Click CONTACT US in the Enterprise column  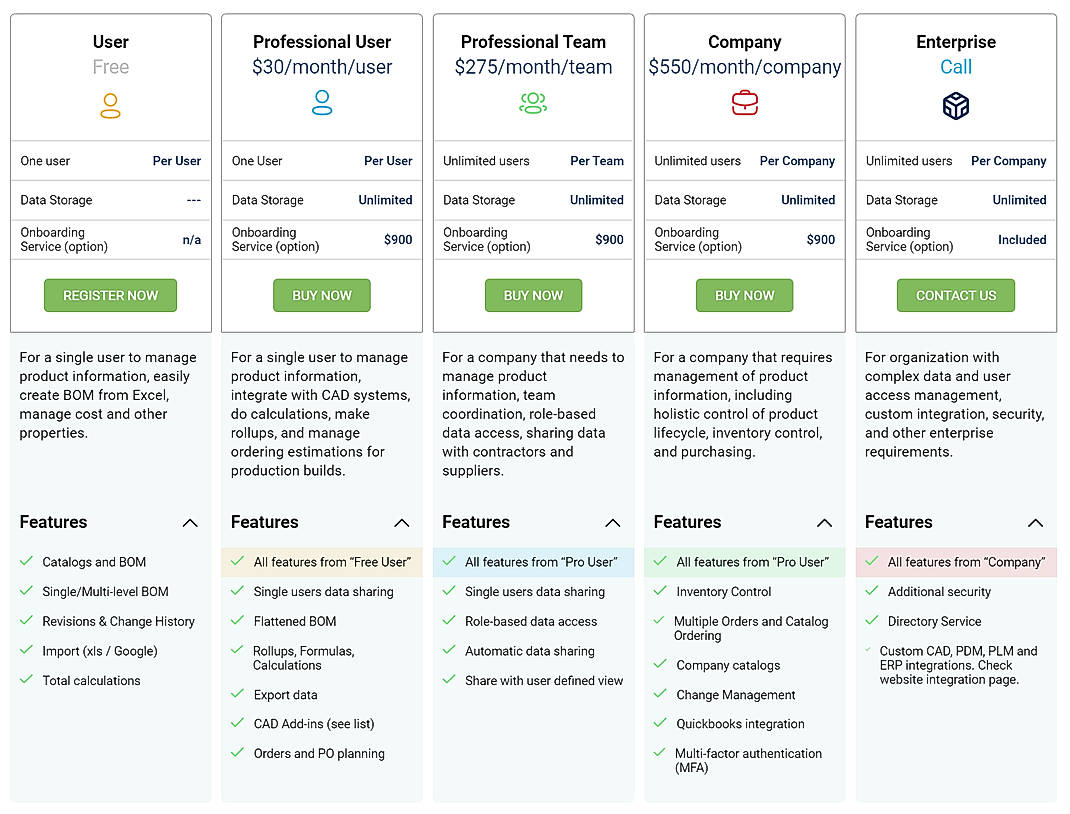[955, 295]
